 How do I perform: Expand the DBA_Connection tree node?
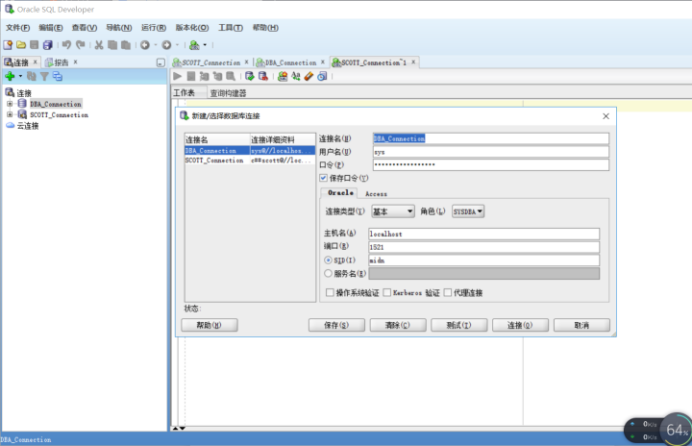pos(10,104)
